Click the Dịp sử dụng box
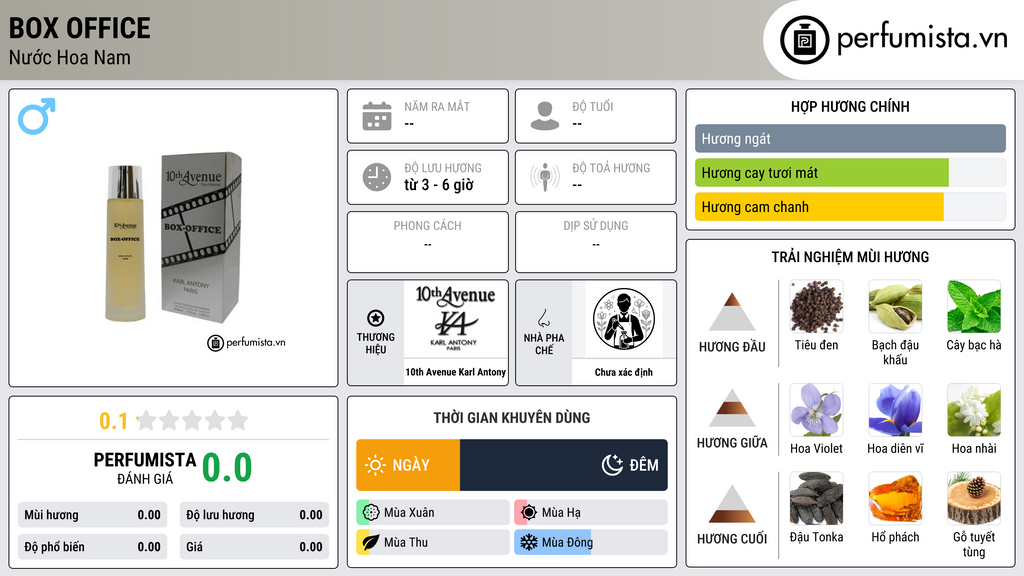Viewport: 1024px width, 576px height. coord(596,242)
